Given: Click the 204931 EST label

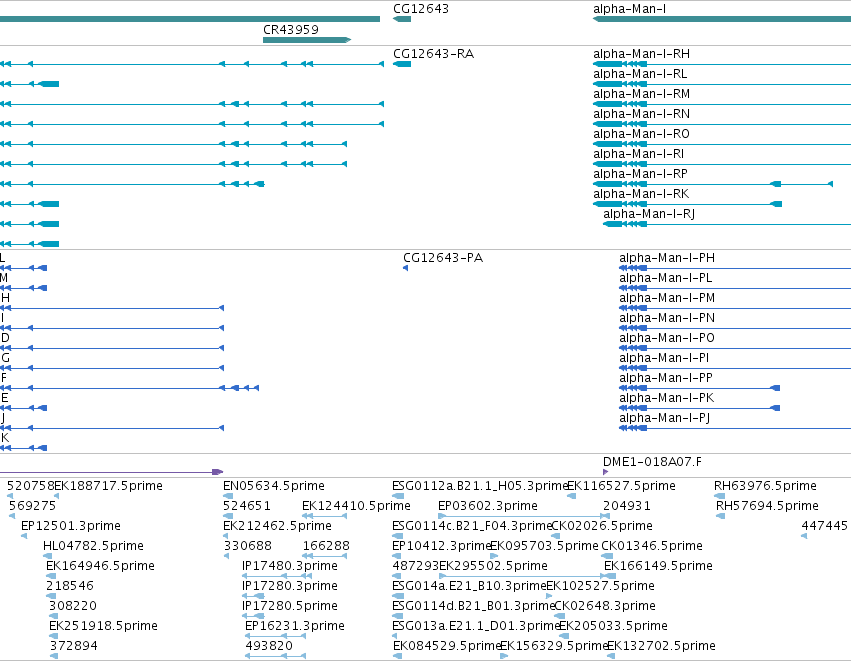Looking at the screenshot, I should [x=627, y=506].
